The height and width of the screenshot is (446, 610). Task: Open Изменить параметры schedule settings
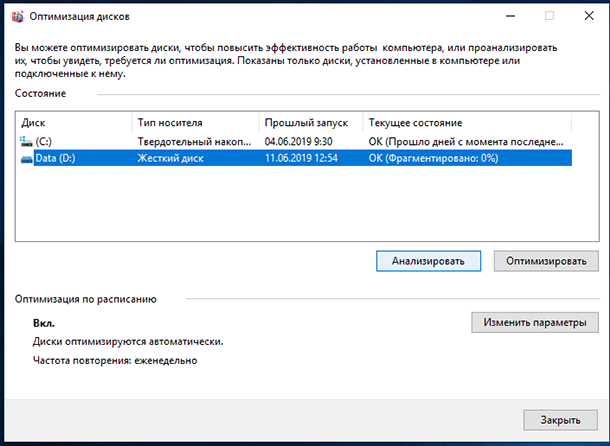pos(535,322)
